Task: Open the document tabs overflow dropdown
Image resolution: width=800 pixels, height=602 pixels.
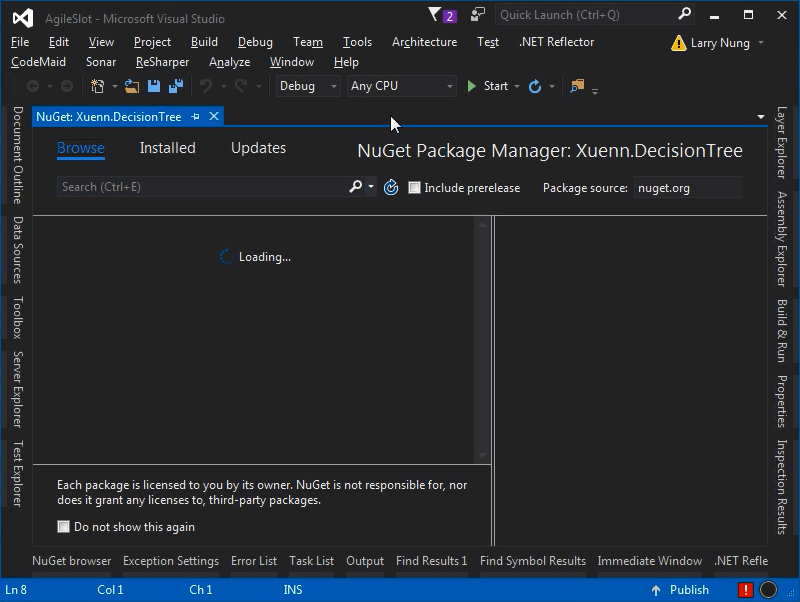Action: point(761,117)
